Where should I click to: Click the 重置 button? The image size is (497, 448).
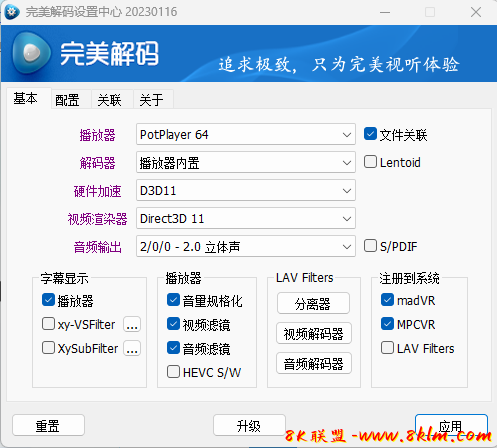click(x=48, y=425)
